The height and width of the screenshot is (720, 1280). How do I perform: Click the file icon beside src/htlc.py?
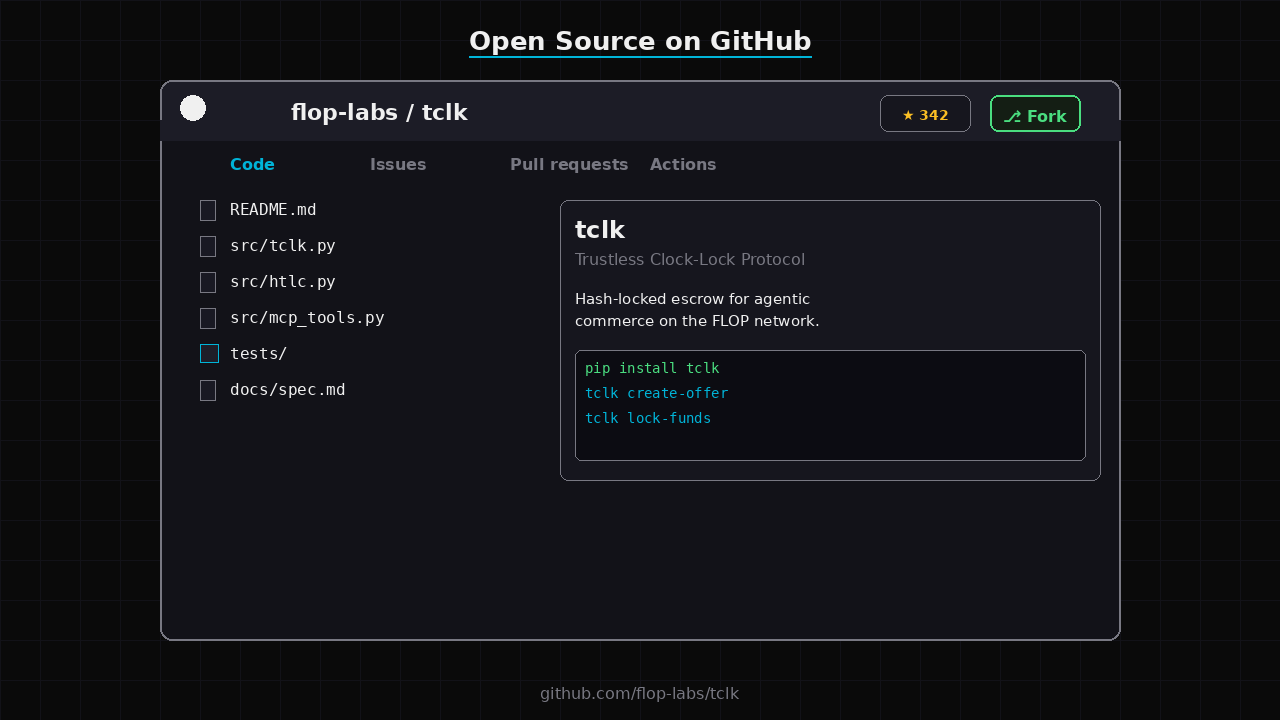208,282
